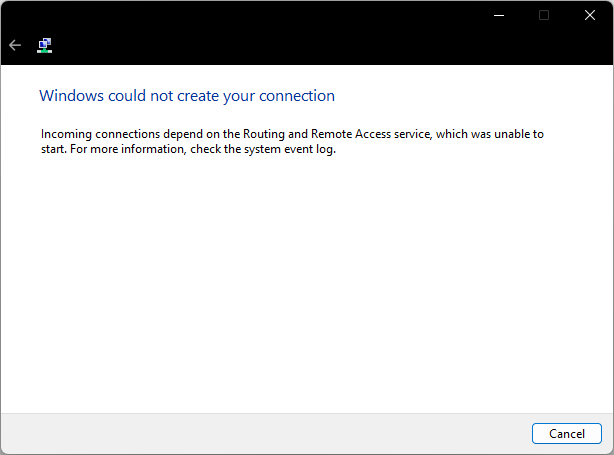Click the Cancel button
This screenshot has width=614, height=455.
(566, 433)
